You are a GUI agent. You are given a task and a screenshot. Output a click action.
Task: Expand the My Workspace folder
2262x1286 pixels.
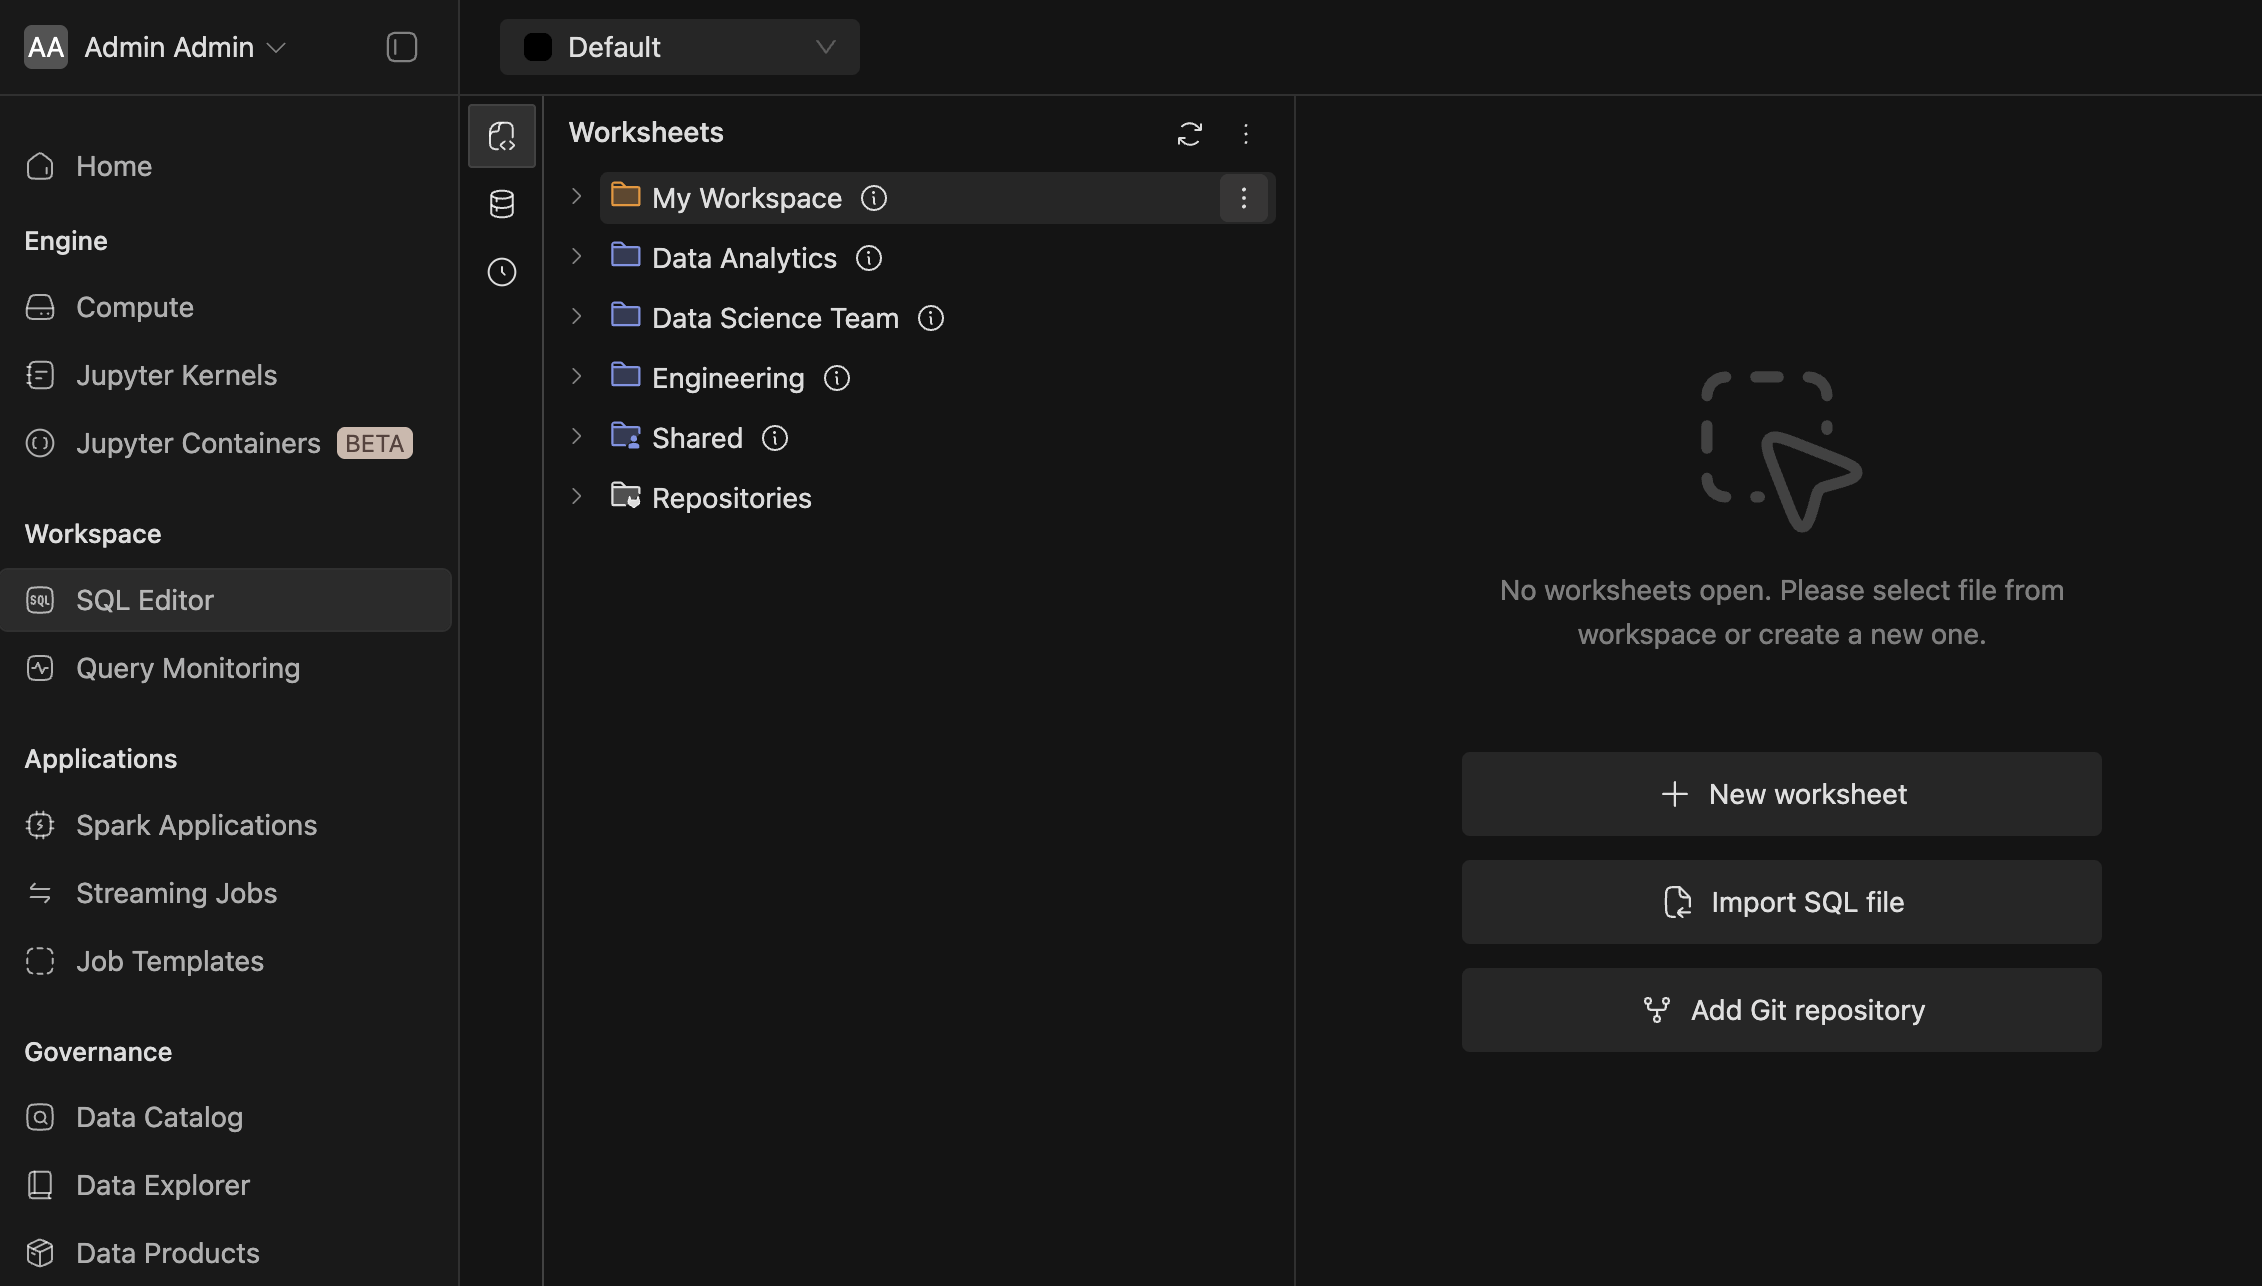577,197
